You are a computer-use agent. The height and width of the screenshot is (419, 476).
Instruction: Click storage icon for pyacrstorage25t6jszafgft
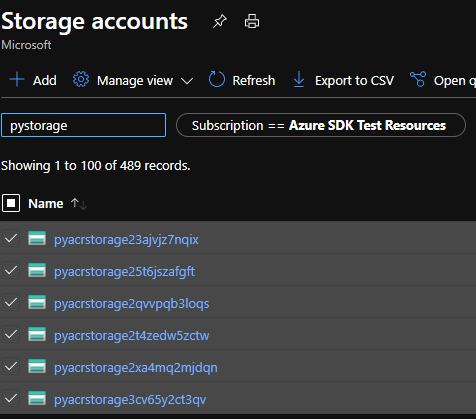coord(37,270)
